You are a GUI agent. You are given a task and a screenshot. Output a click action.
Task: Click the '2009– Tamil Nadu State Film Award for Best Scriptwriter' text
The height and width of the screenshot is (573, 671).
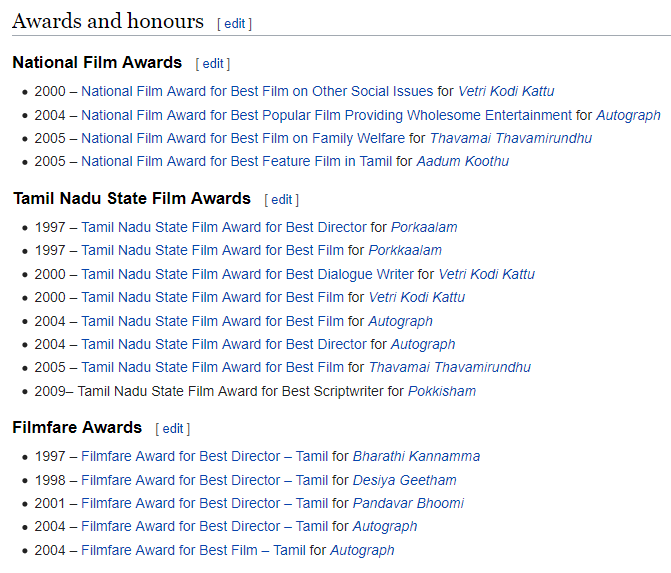[x=209, y=392]
